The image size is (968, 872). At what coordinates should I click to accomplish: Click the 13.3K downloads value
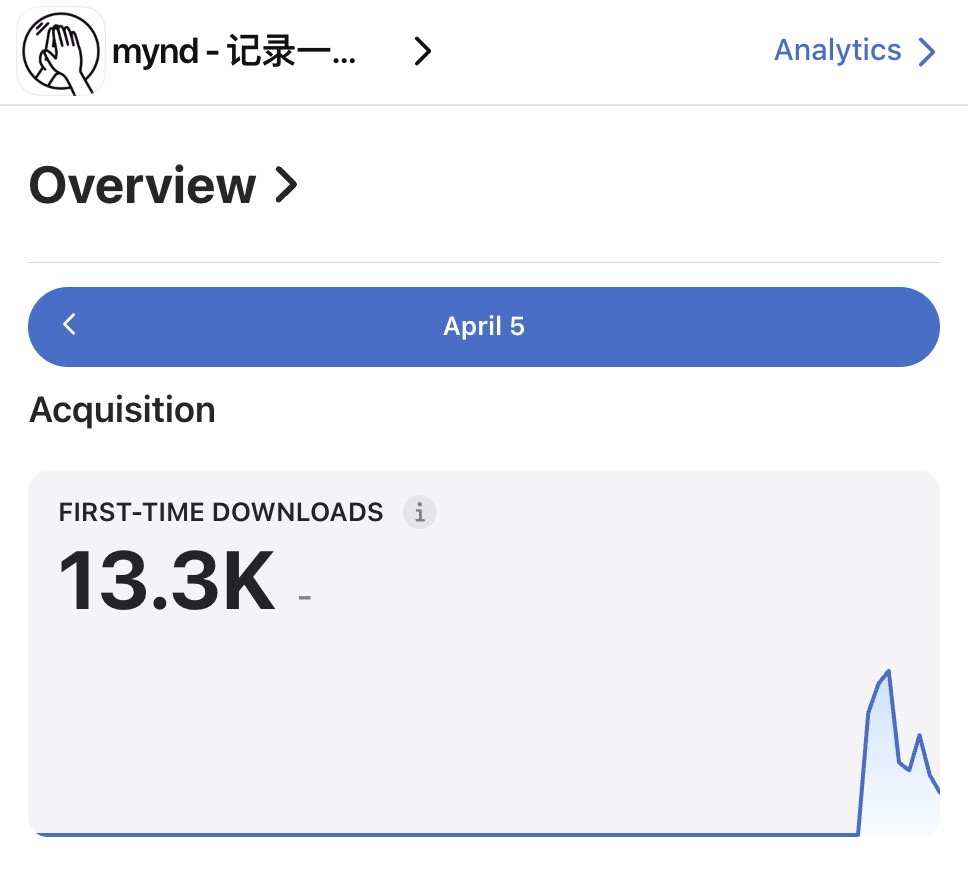tap(167, 581)
